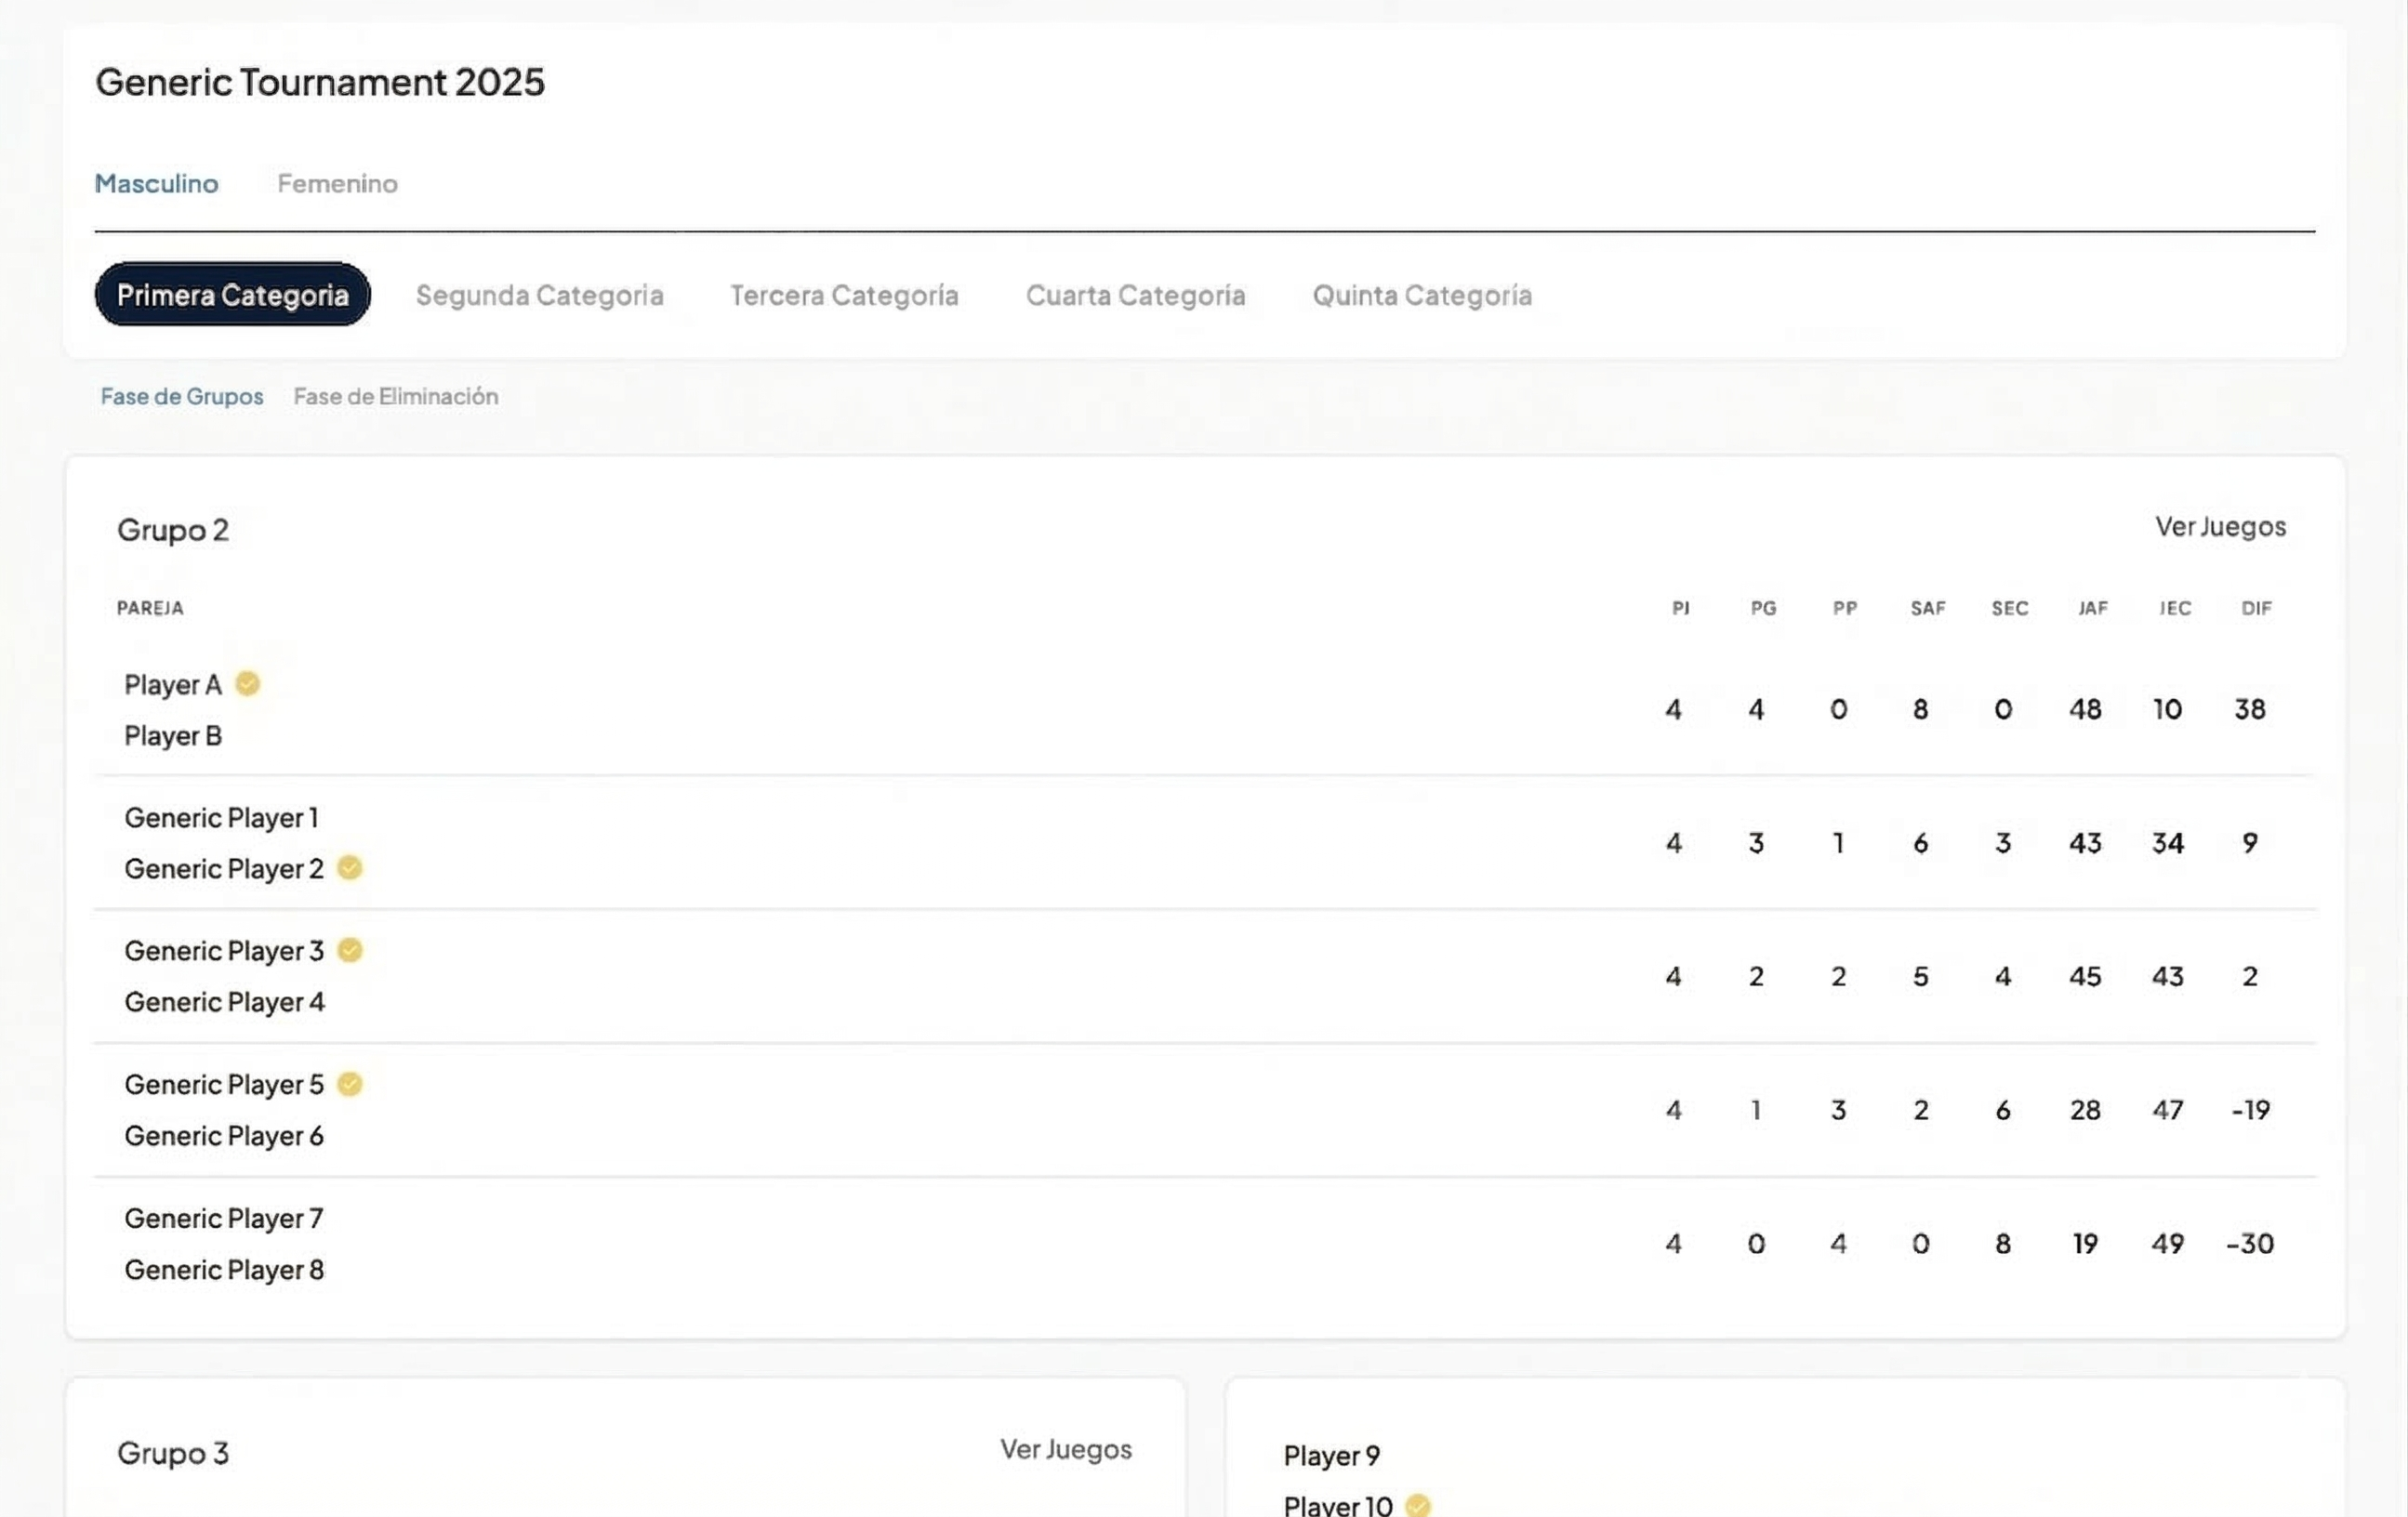Click the gold badge next to Generic Player 2
Viewport: 2408px width, 1517px height.
coord(349,868)
